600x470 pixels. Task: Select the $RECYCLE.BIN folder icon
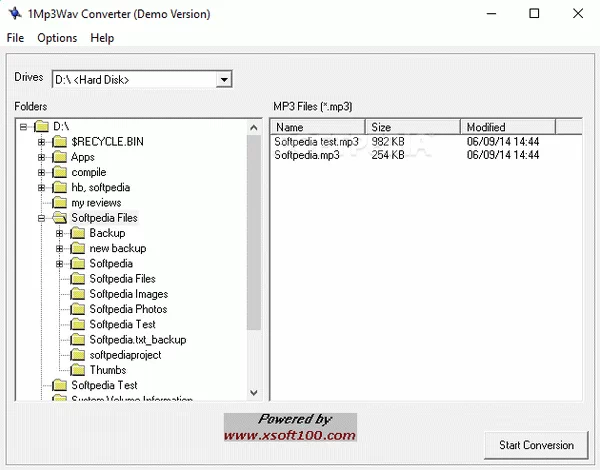[59, 142]
